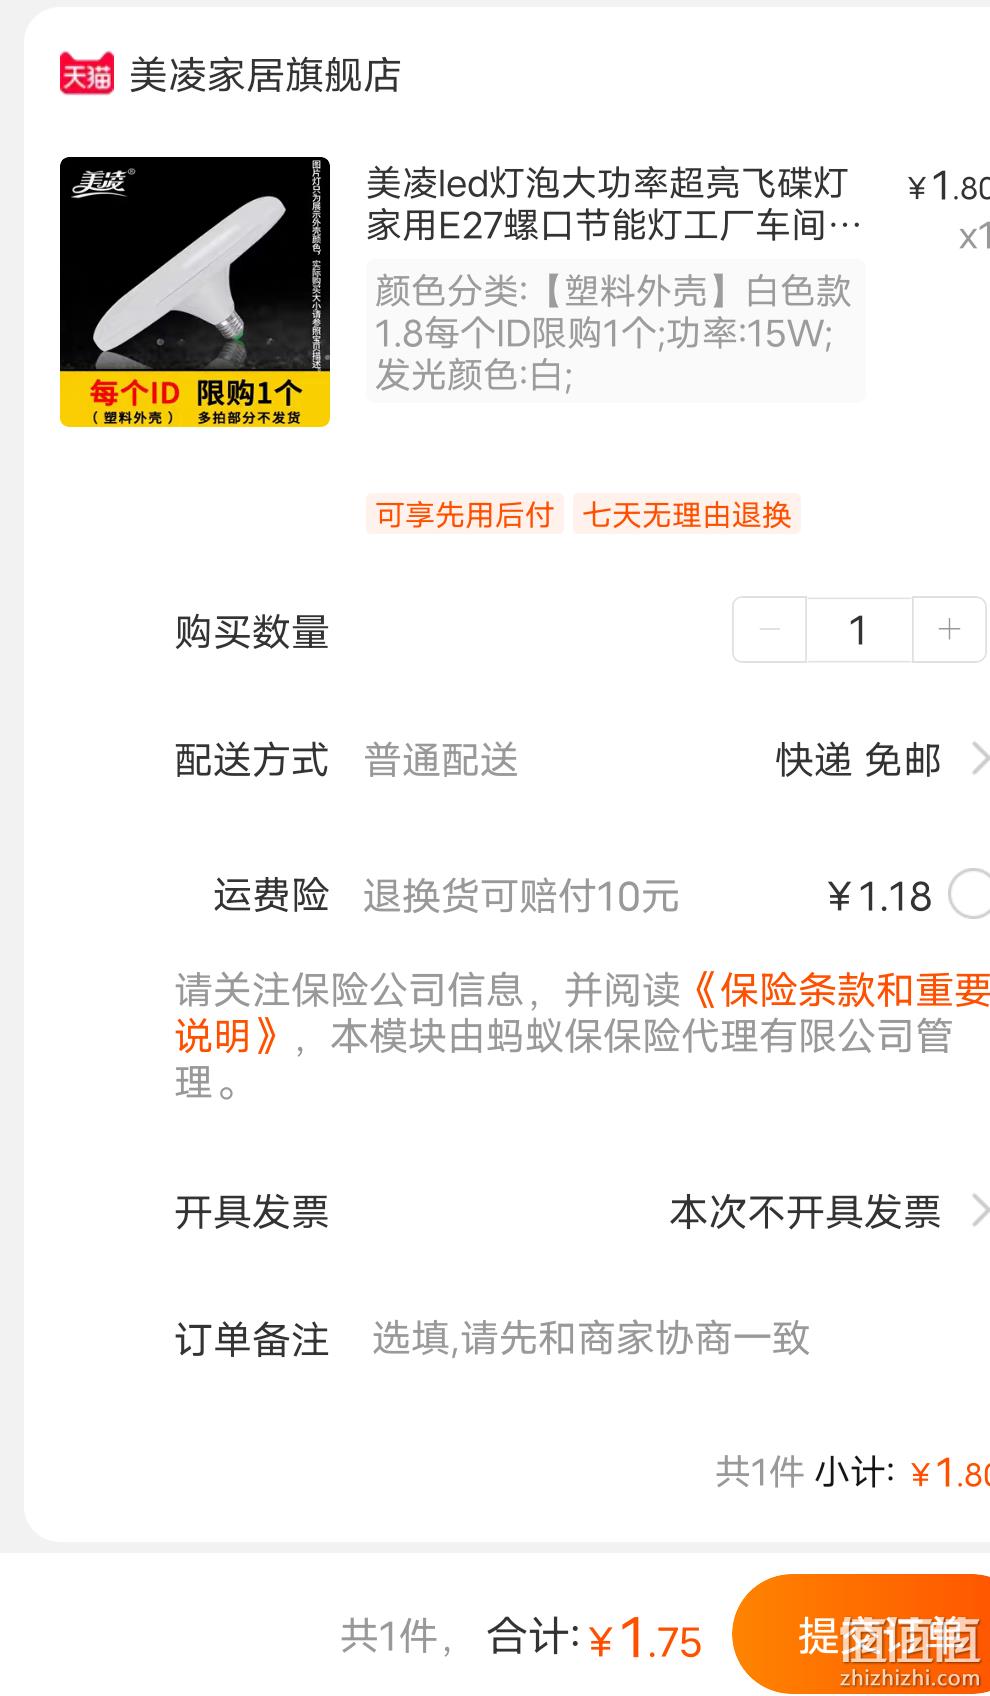Decrease purchase quantity with minus button
Viewport: 990px width, 1696px height.
769,629
